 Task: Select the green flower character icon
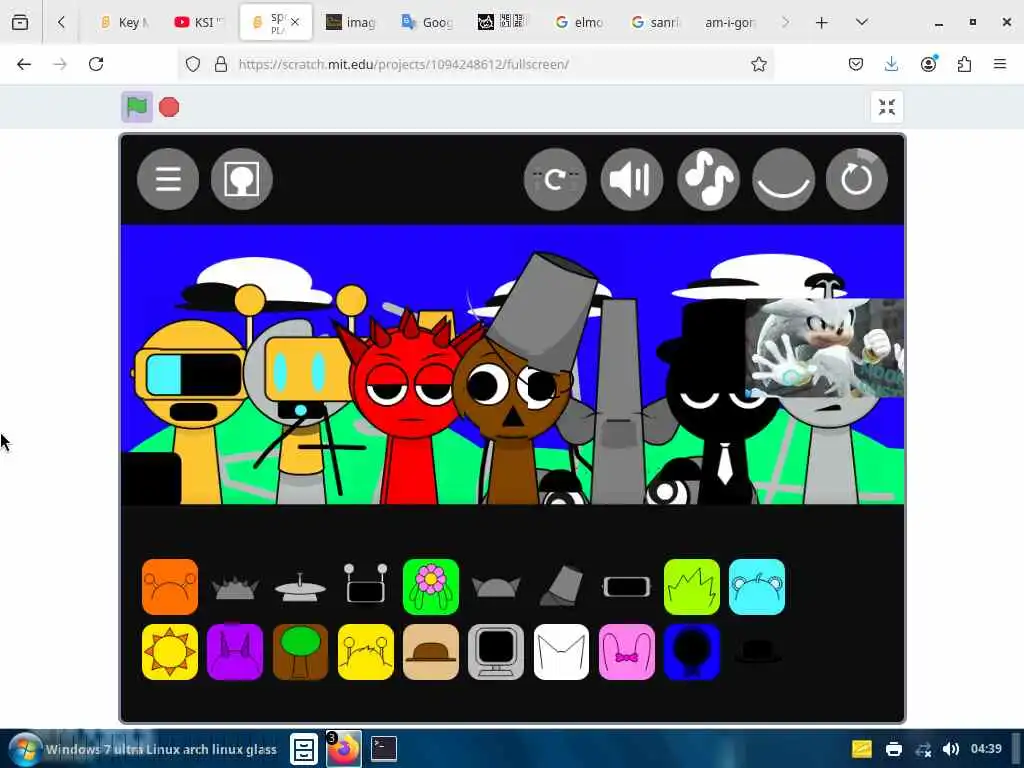431,586
